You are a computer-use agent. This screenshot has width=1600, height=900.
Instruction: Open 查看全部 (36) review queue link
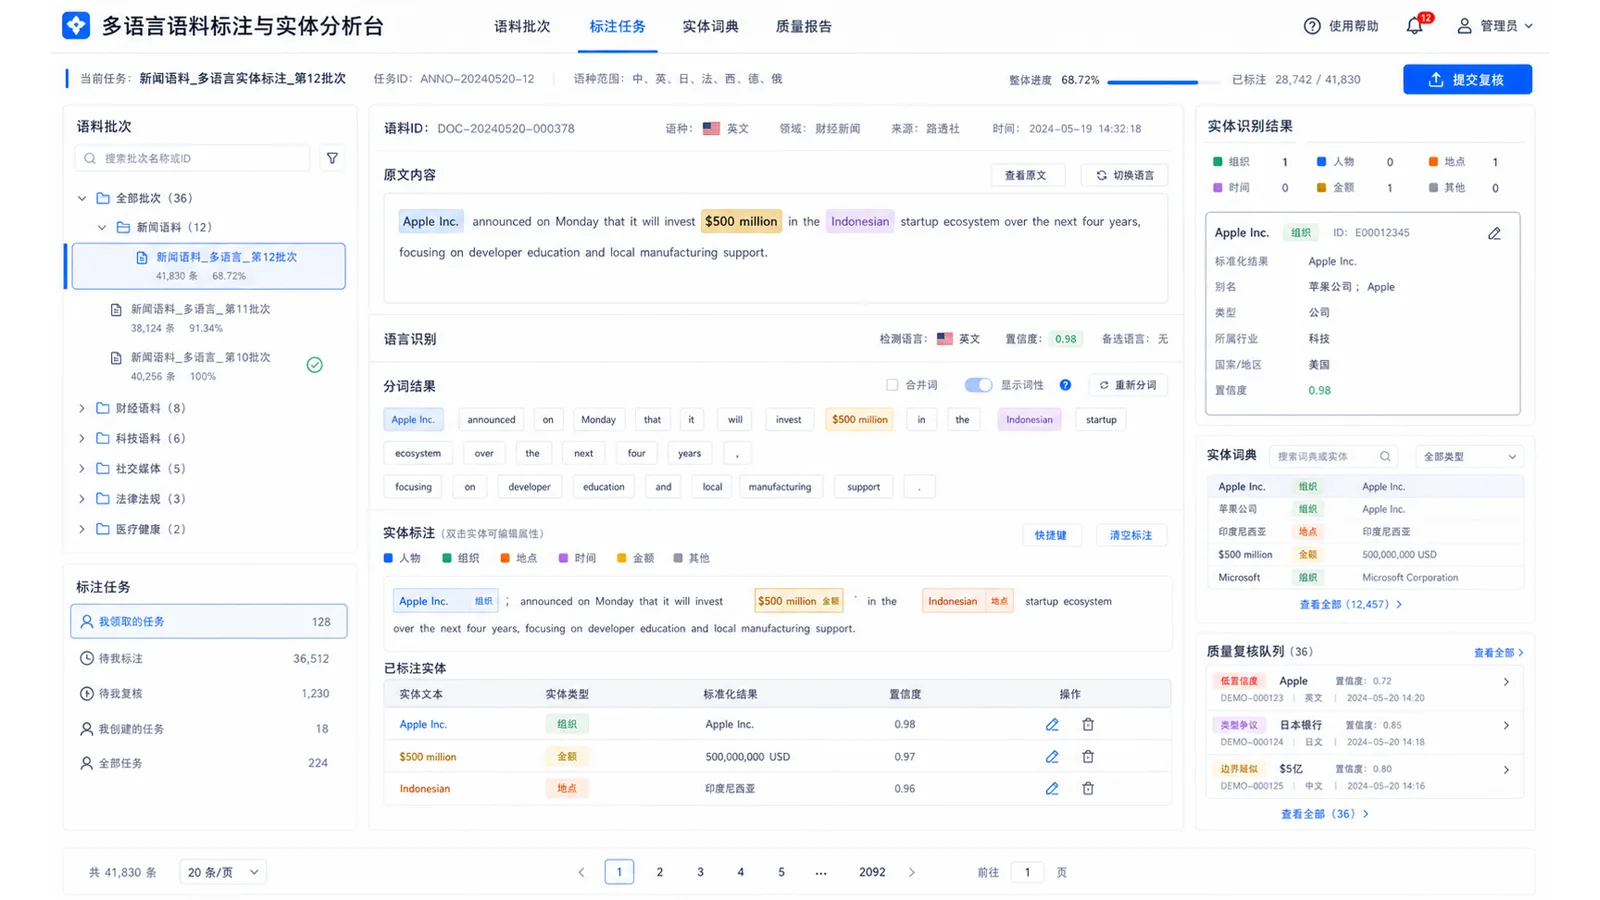[1325, 814]
